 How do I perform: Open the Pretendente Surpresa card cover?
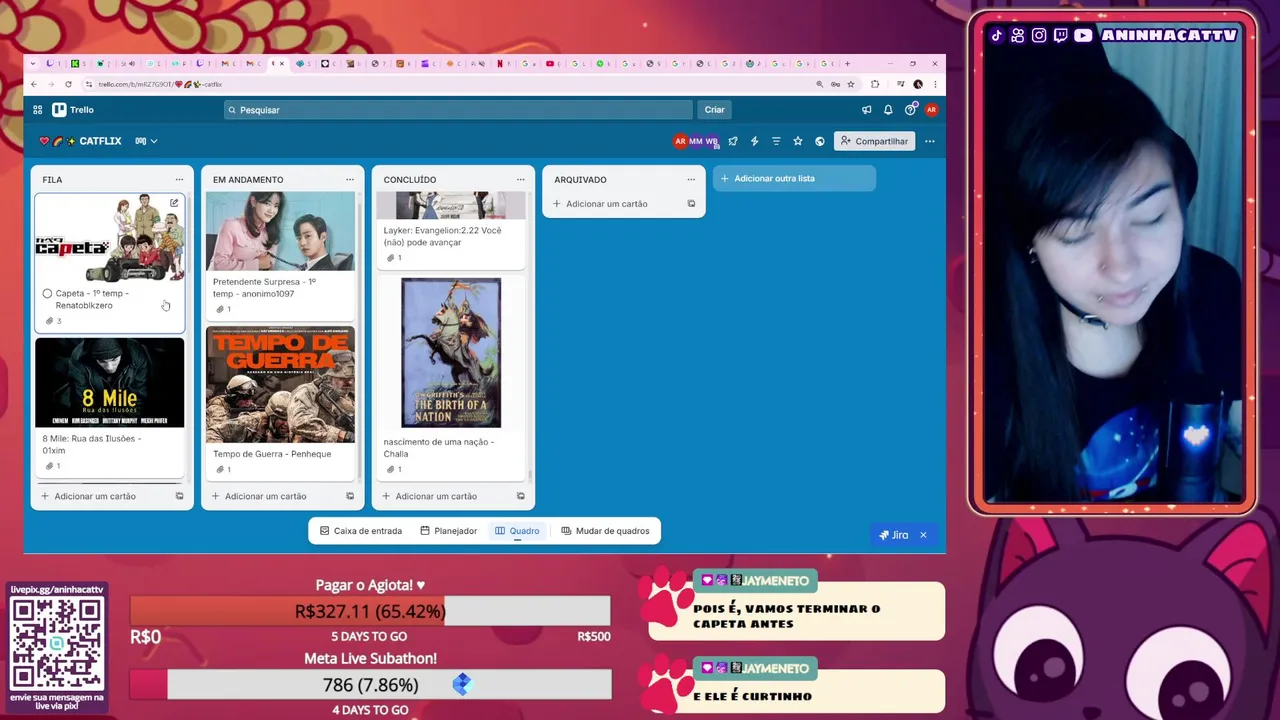click(280, 231)
